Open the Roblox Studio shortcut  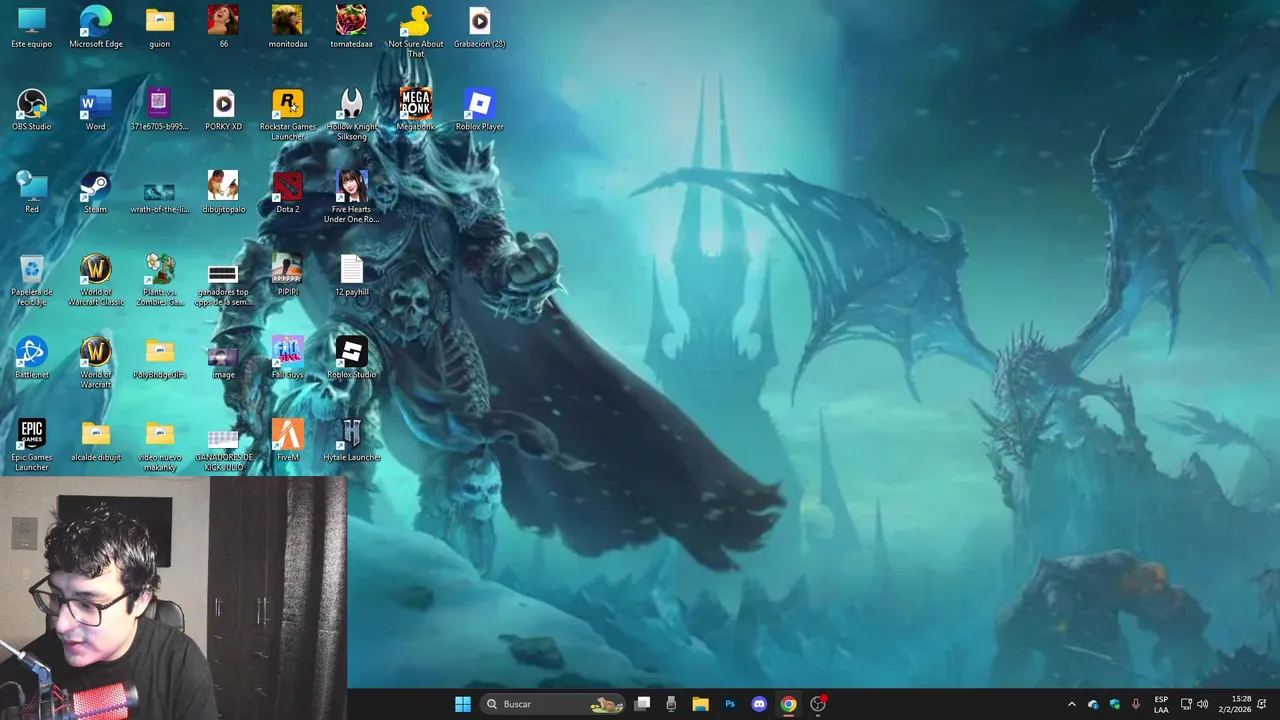point(351,359)
